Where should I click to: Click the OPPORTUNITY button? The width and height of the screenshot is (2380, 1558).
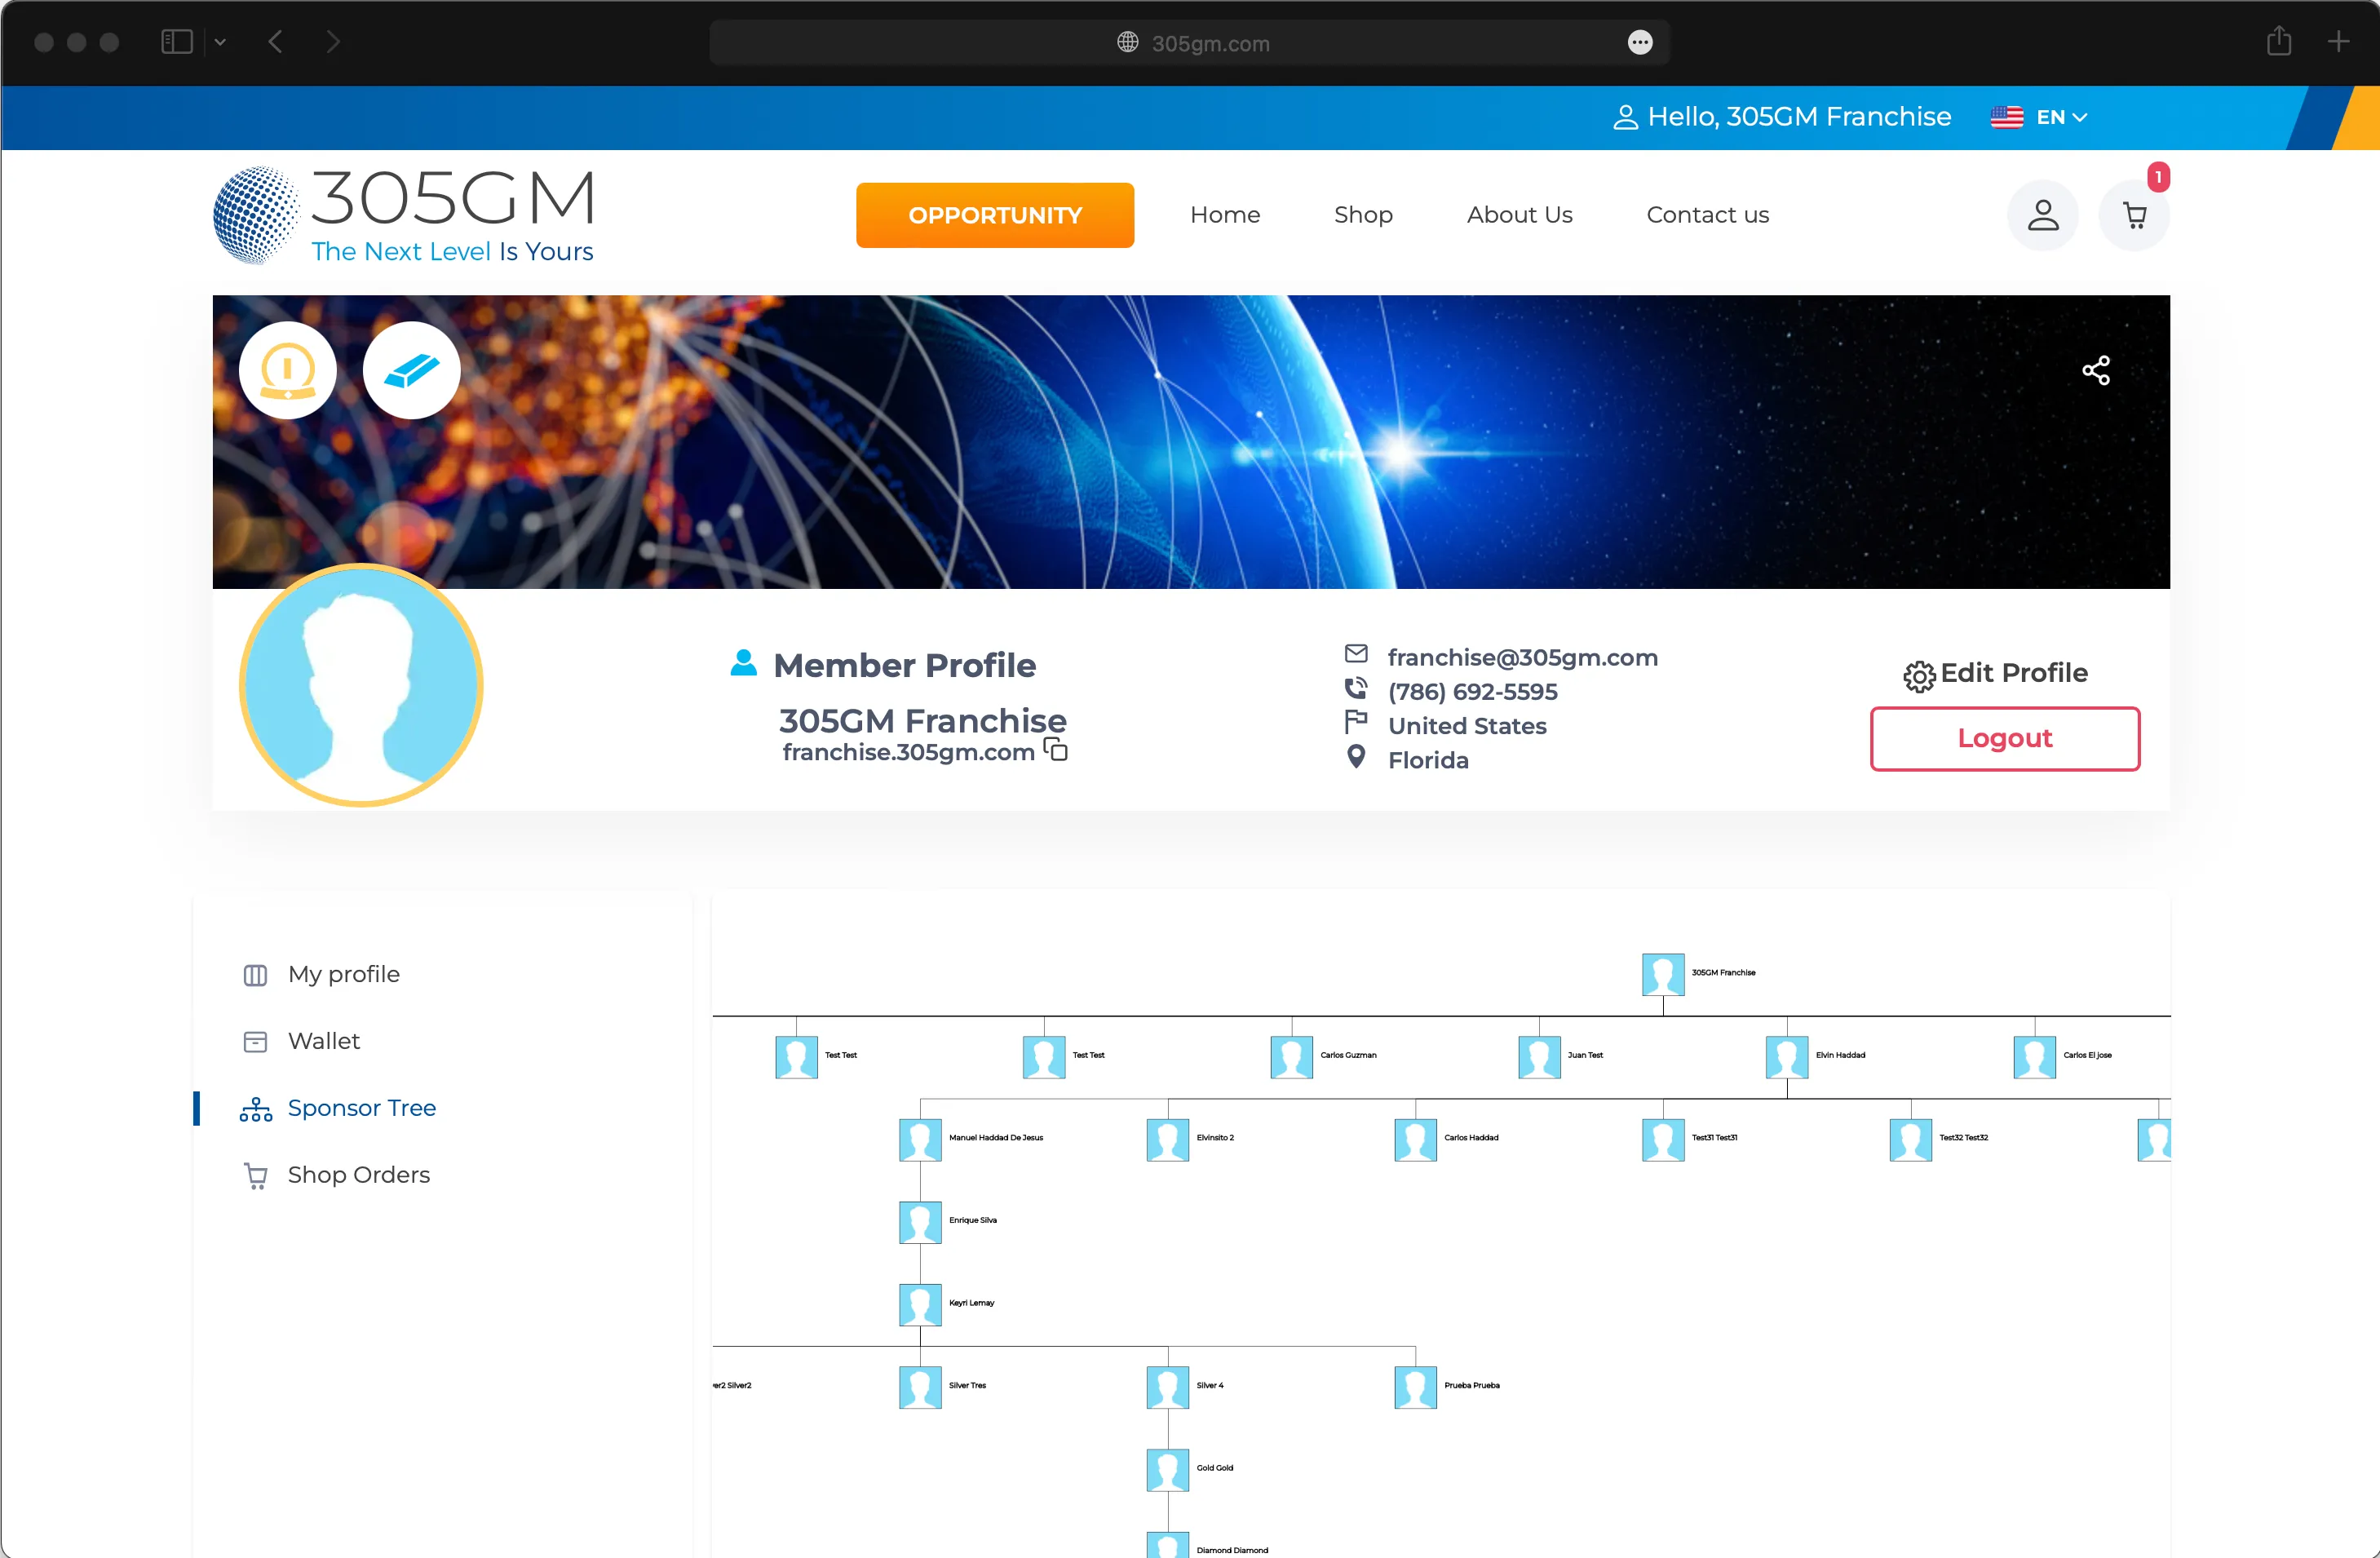[995, 215]
